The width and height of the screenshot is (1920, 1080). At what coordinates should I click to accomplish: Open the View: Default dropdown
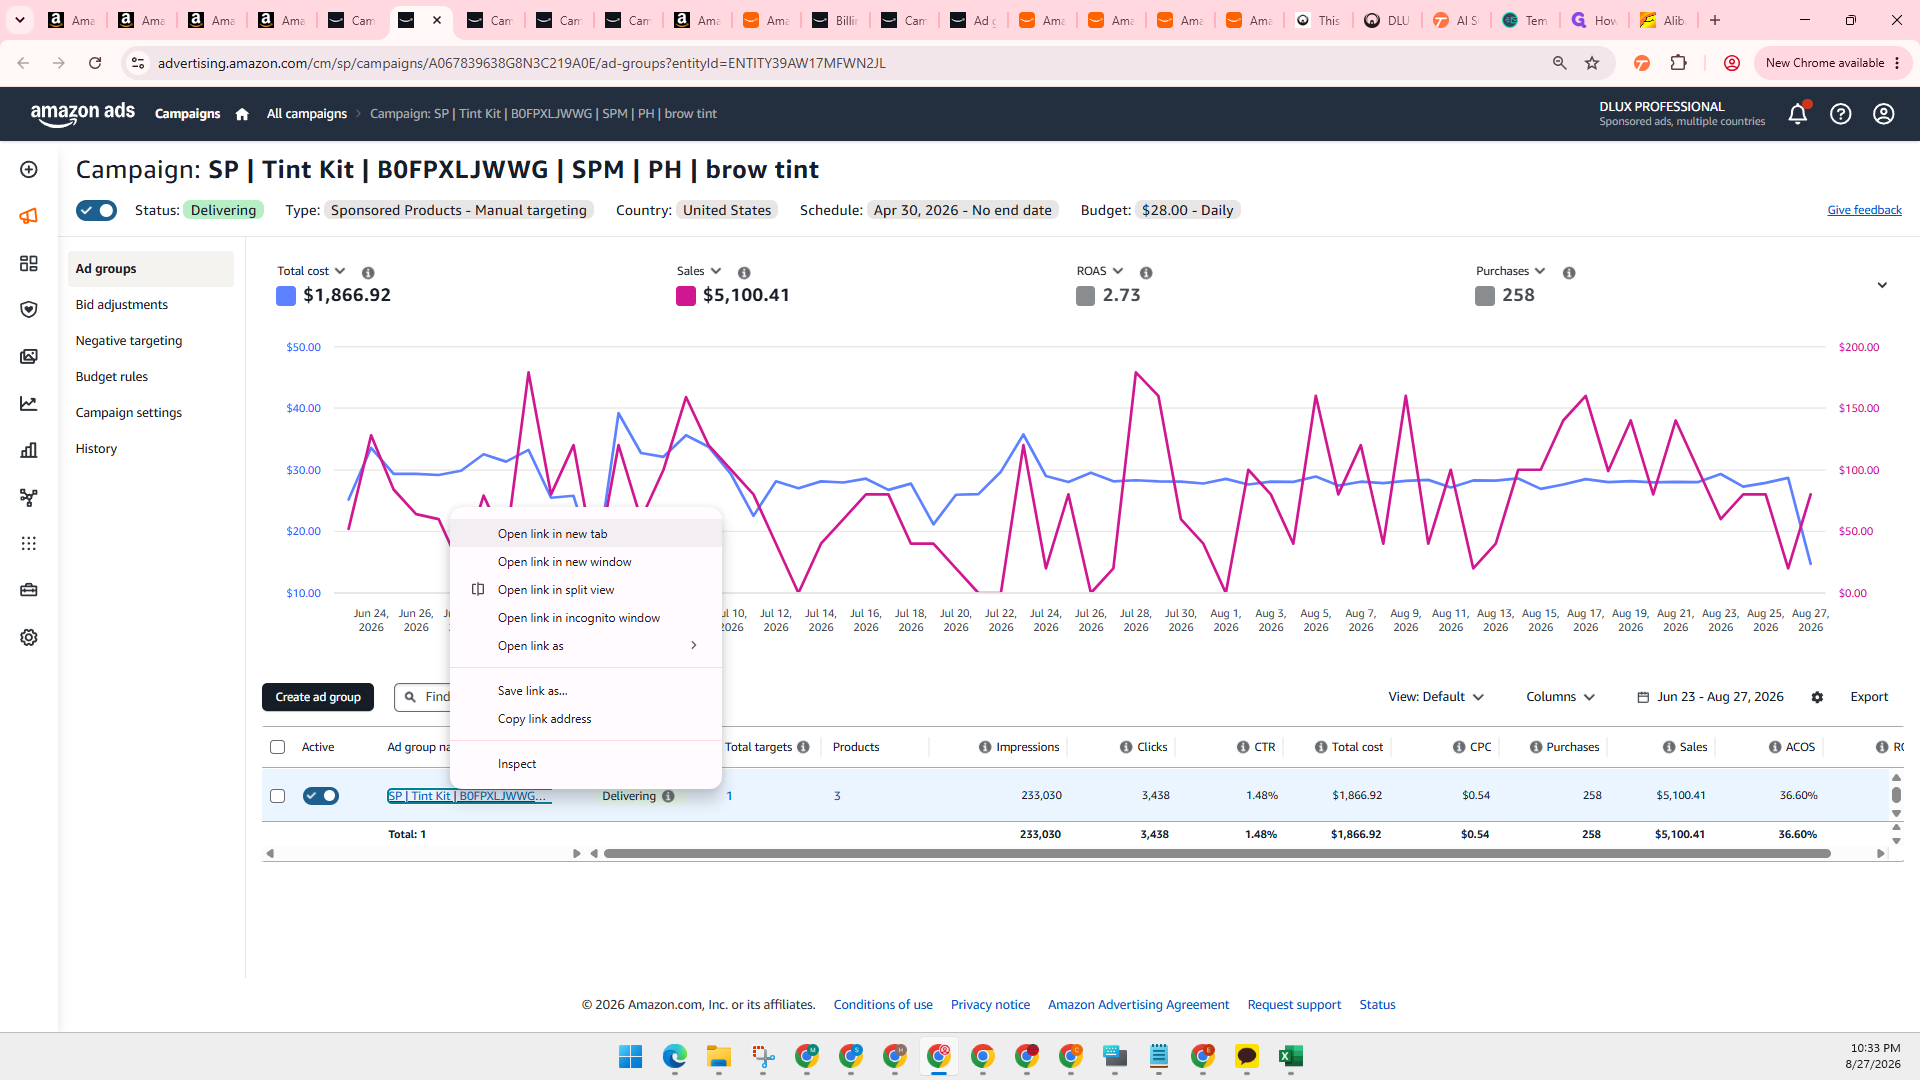pos(1436,697)
